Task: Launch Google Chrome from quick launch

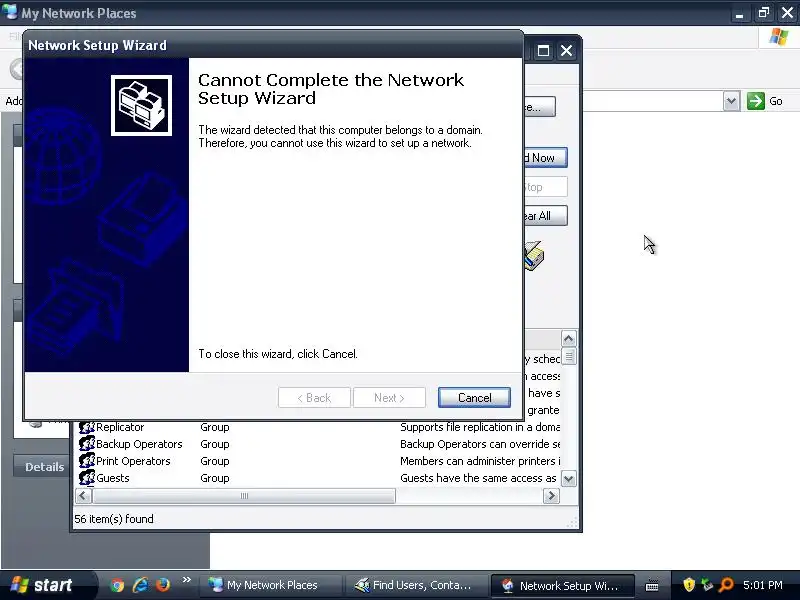Action: (117, 585)
